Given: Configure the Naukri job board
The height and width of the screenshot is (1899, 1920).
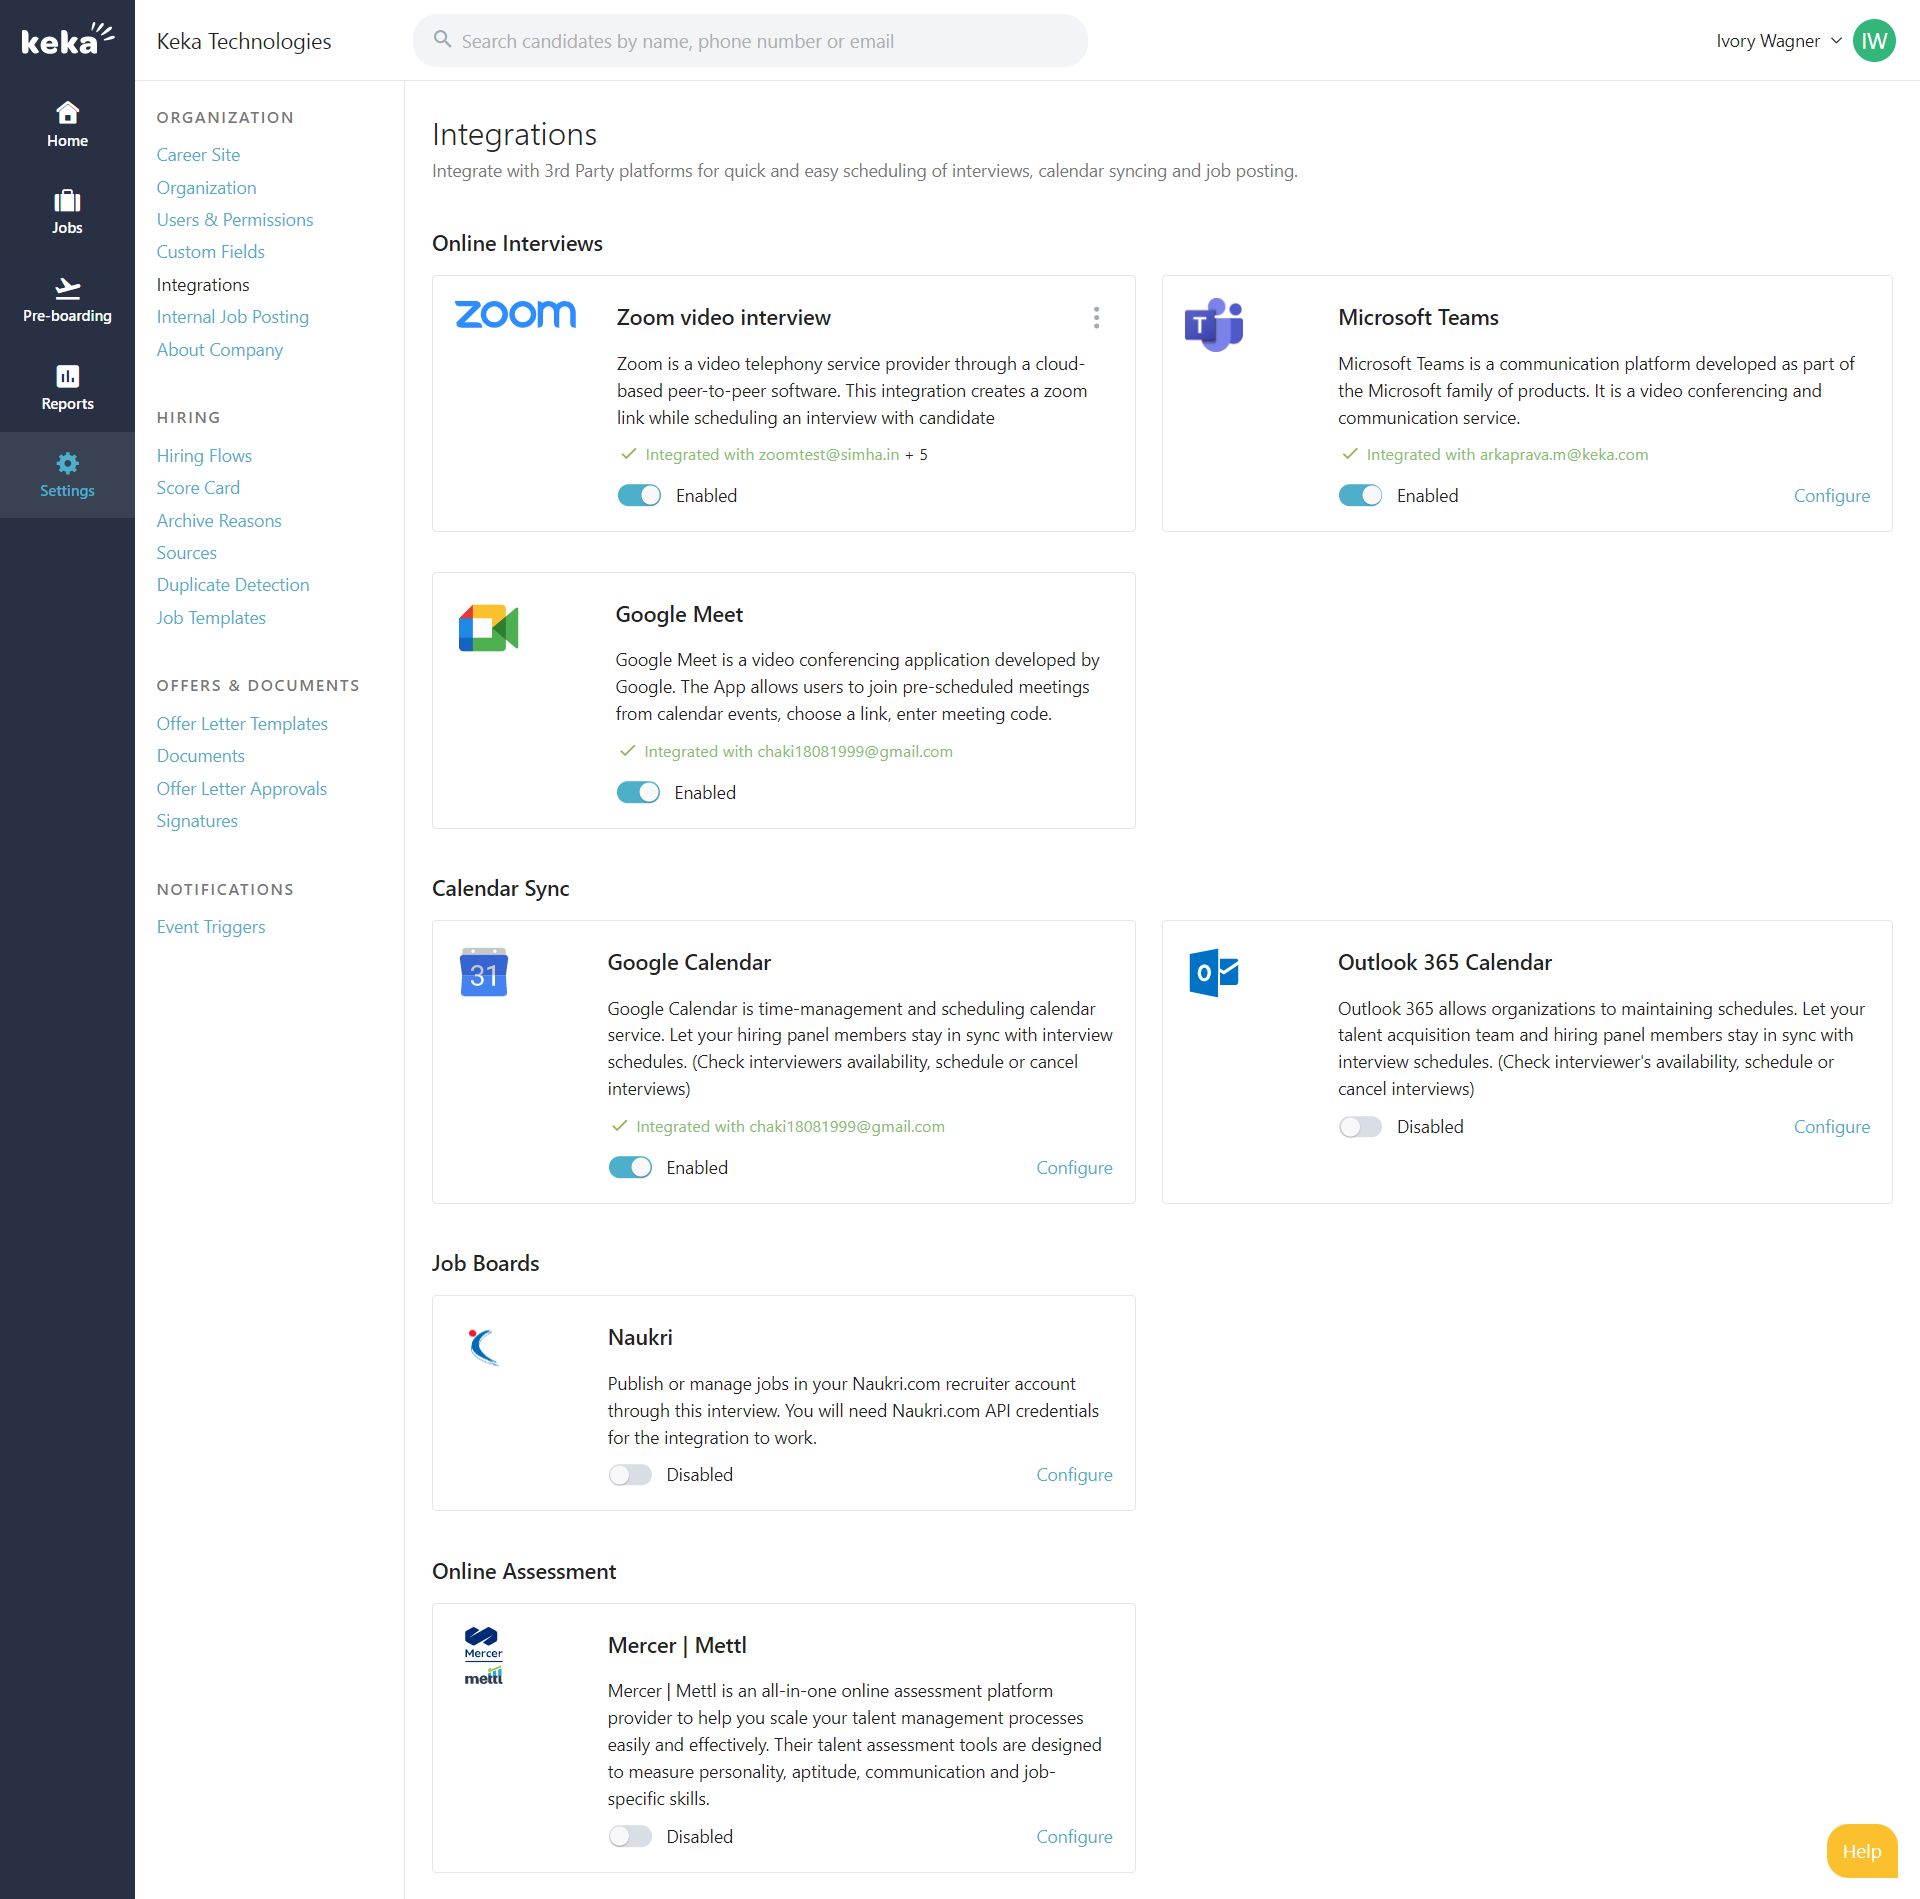Looking at the screenshot, I should (1074, 1475).
